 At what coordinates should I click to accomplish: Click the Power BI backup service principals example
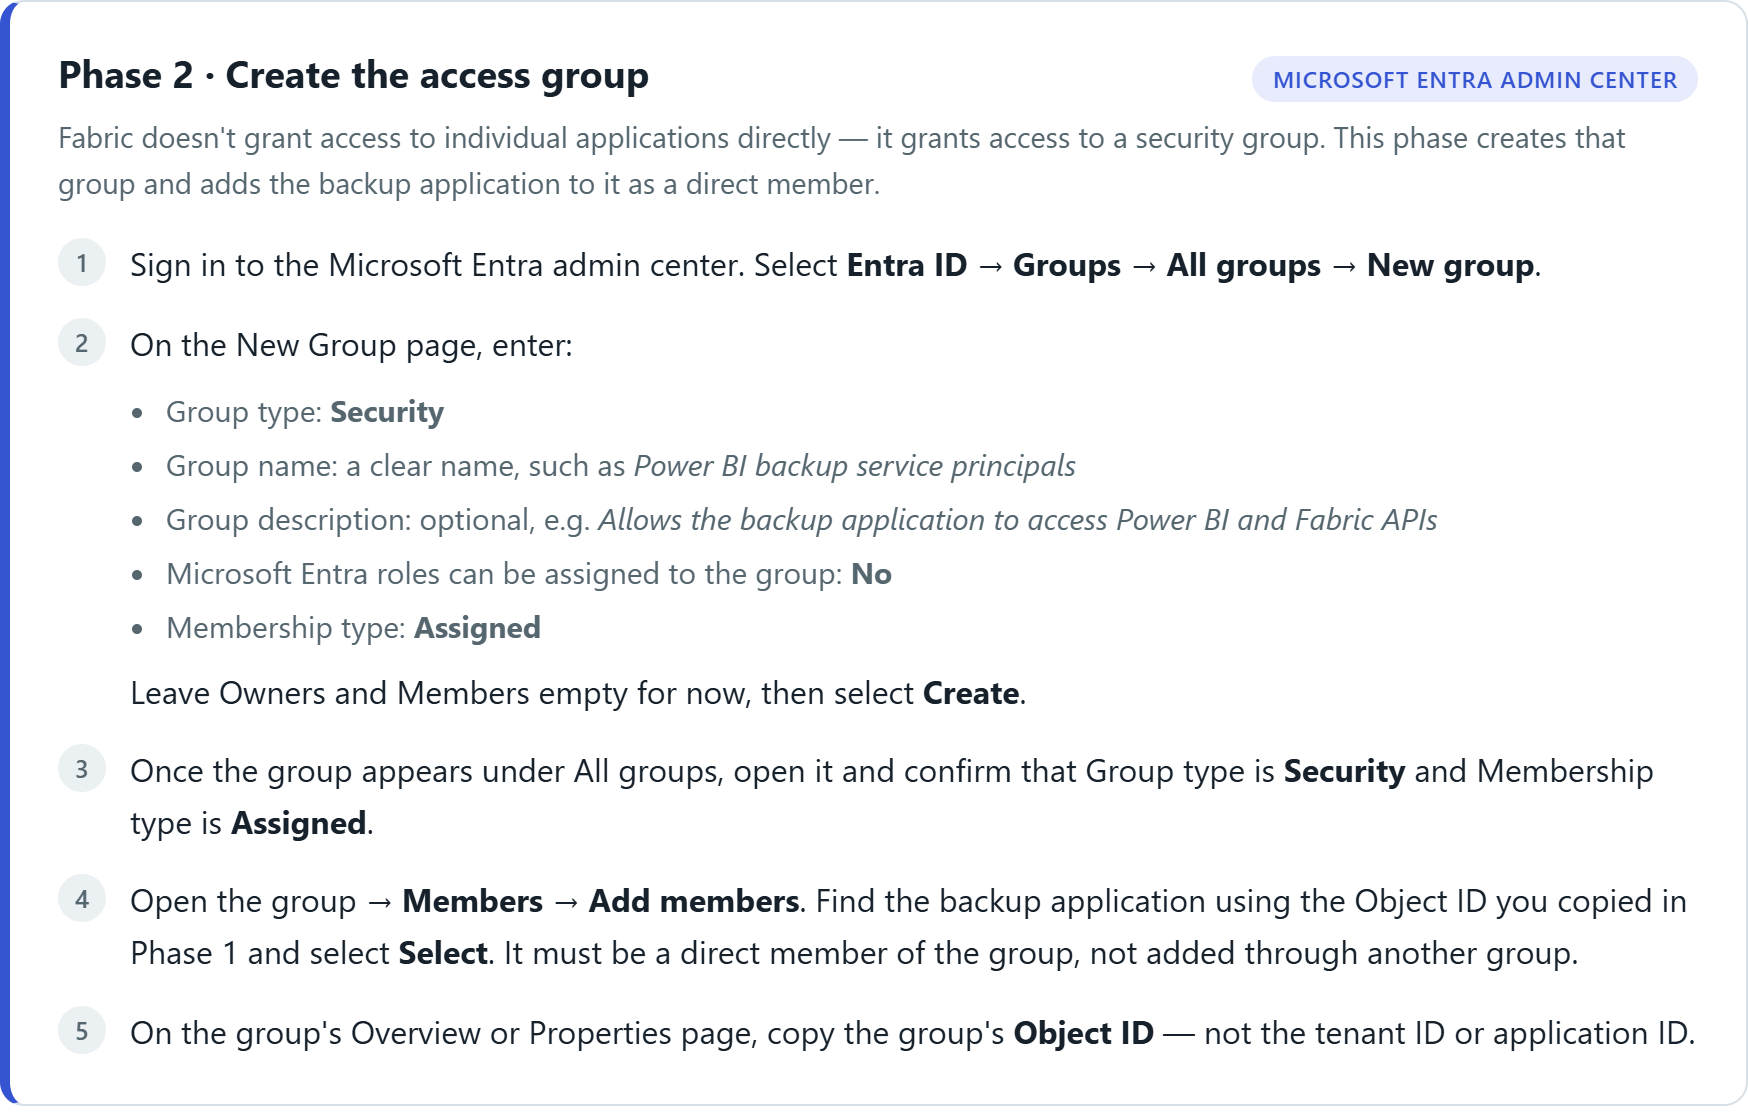[x=855, y=466]
